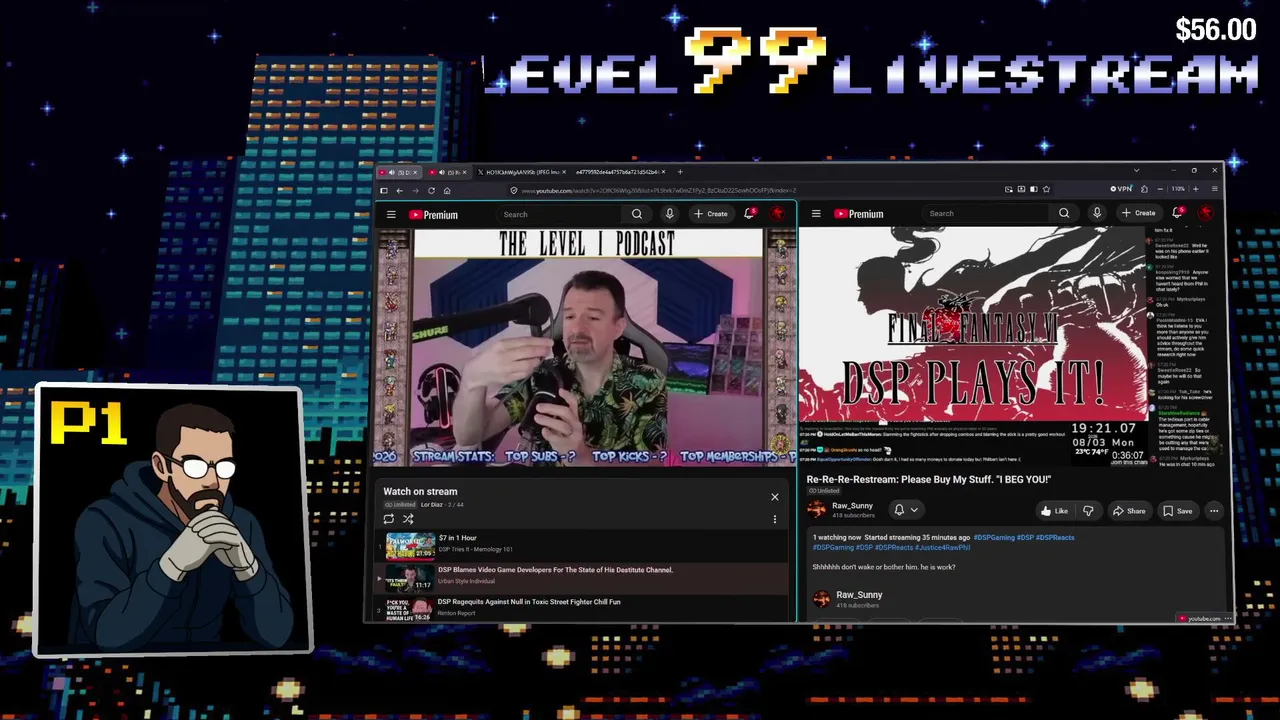This screenshot has width=1280, height=720.
Task: Start voice search in right YouTube pane
Action: [1097, 213]
